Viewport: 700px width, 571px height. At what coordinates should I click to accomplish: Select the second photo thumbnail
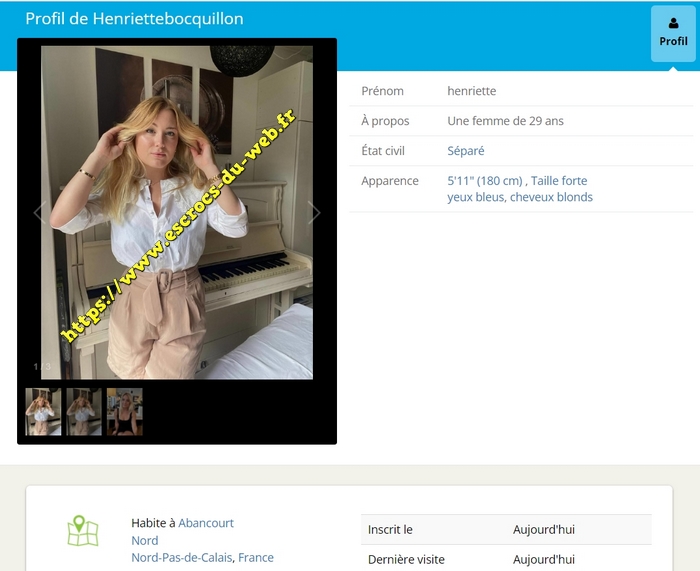click(84, 411)
